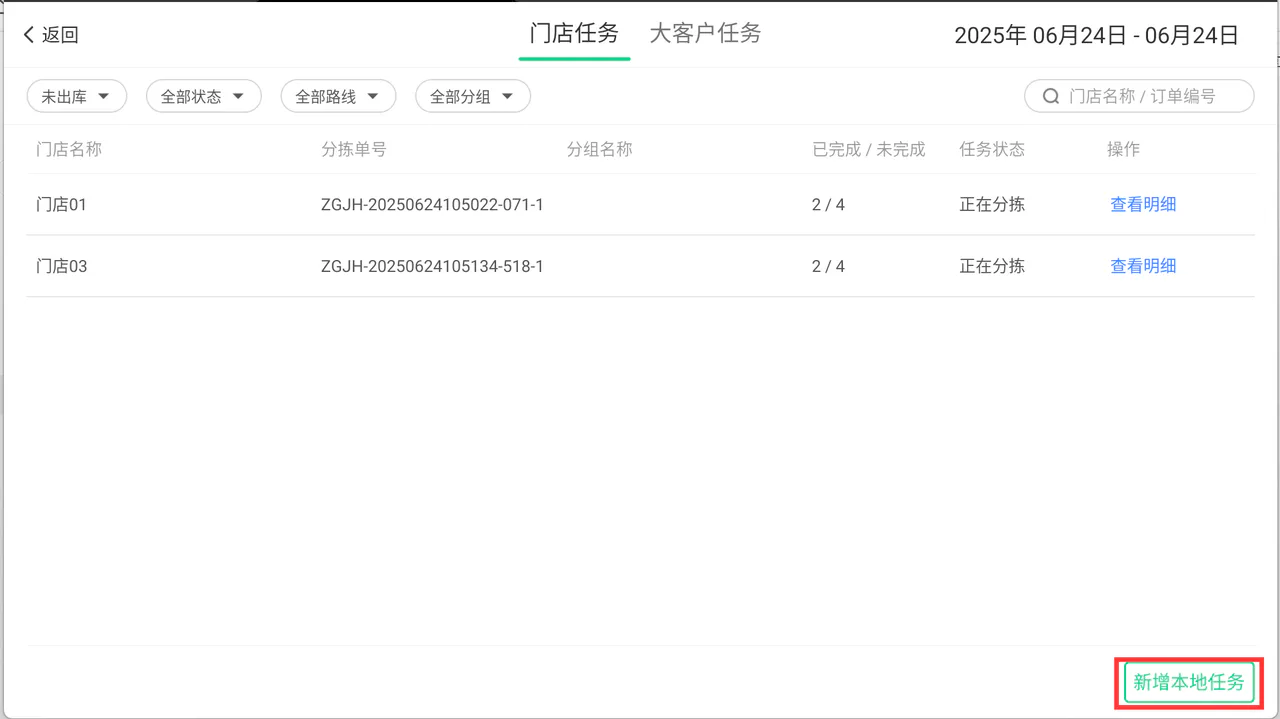Open 查看明细 for the 门店03 row

click(1143, 266)
